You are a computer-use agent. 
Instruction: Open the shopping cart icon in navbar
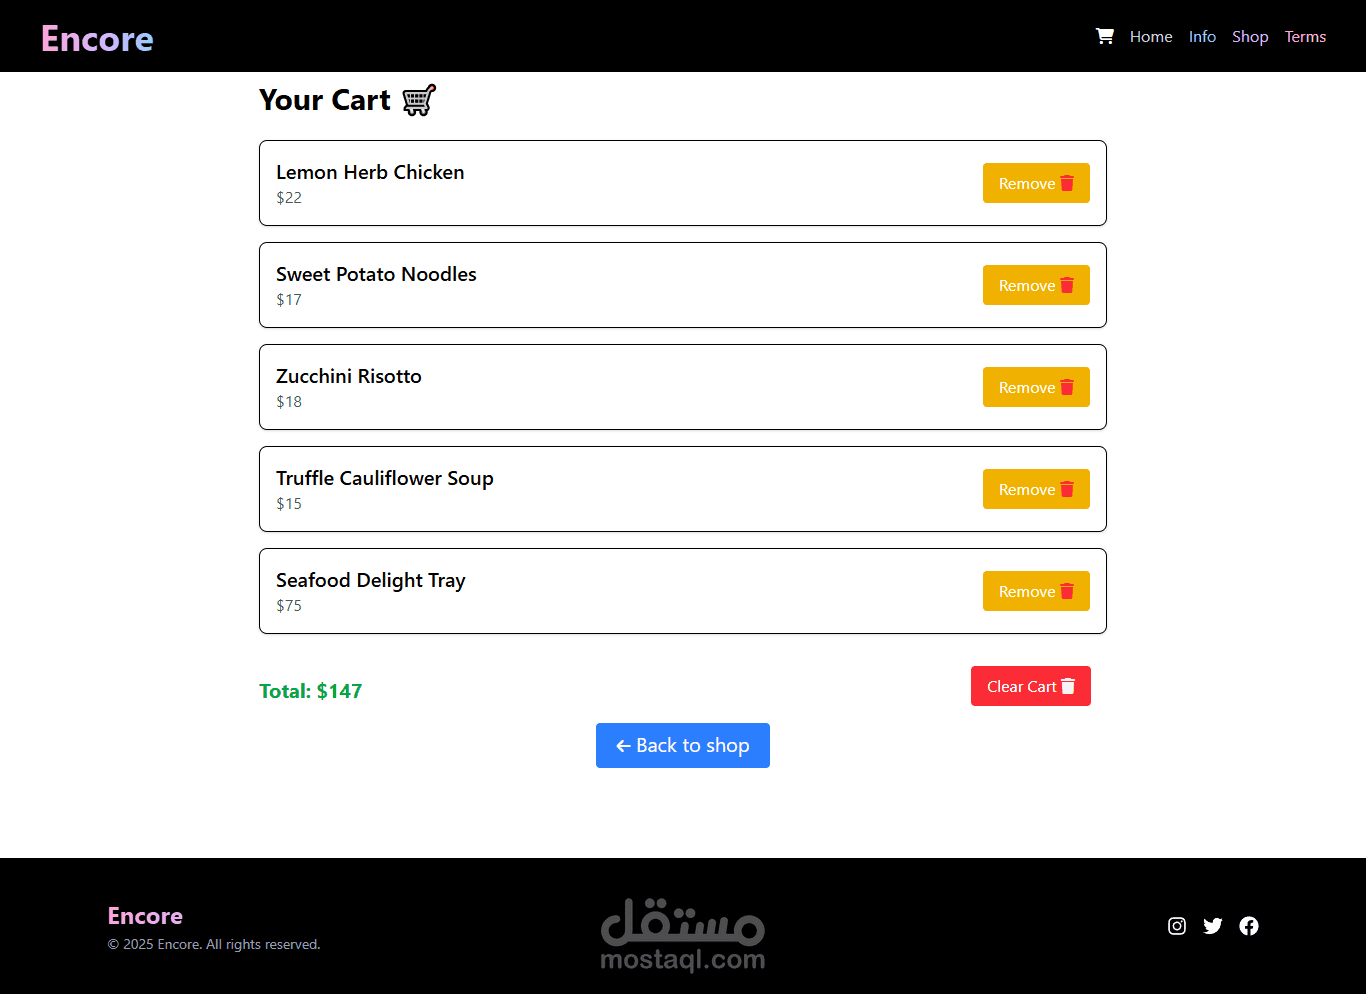click(1105, 36)
